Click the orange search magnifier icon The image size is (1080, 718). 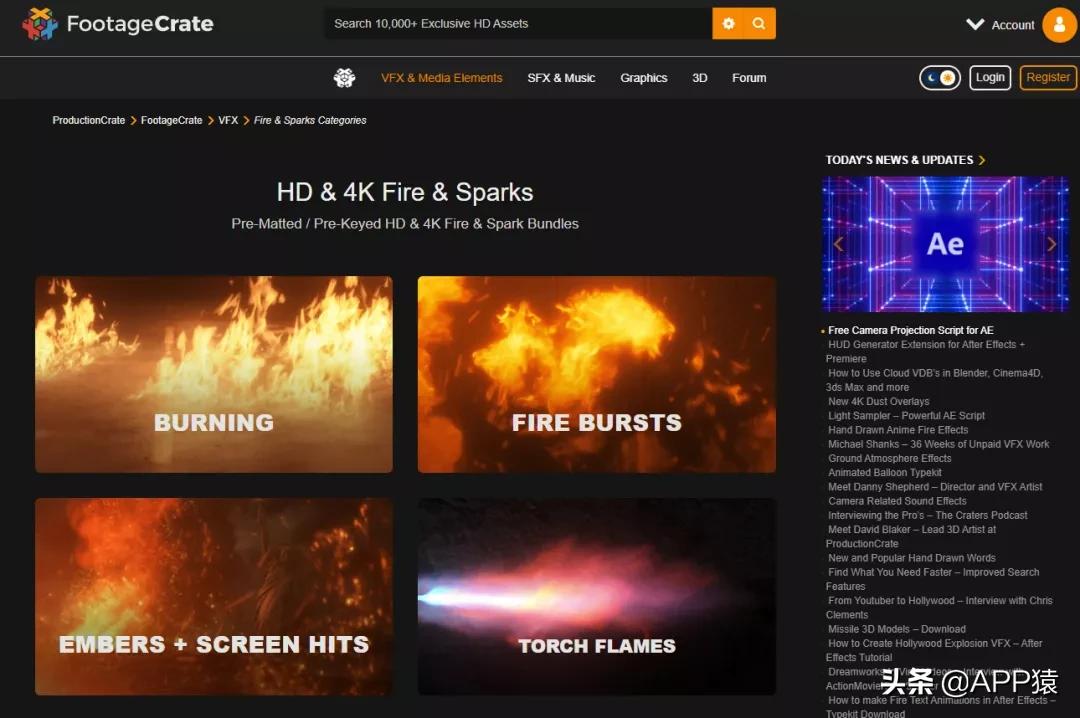point(759,24)
